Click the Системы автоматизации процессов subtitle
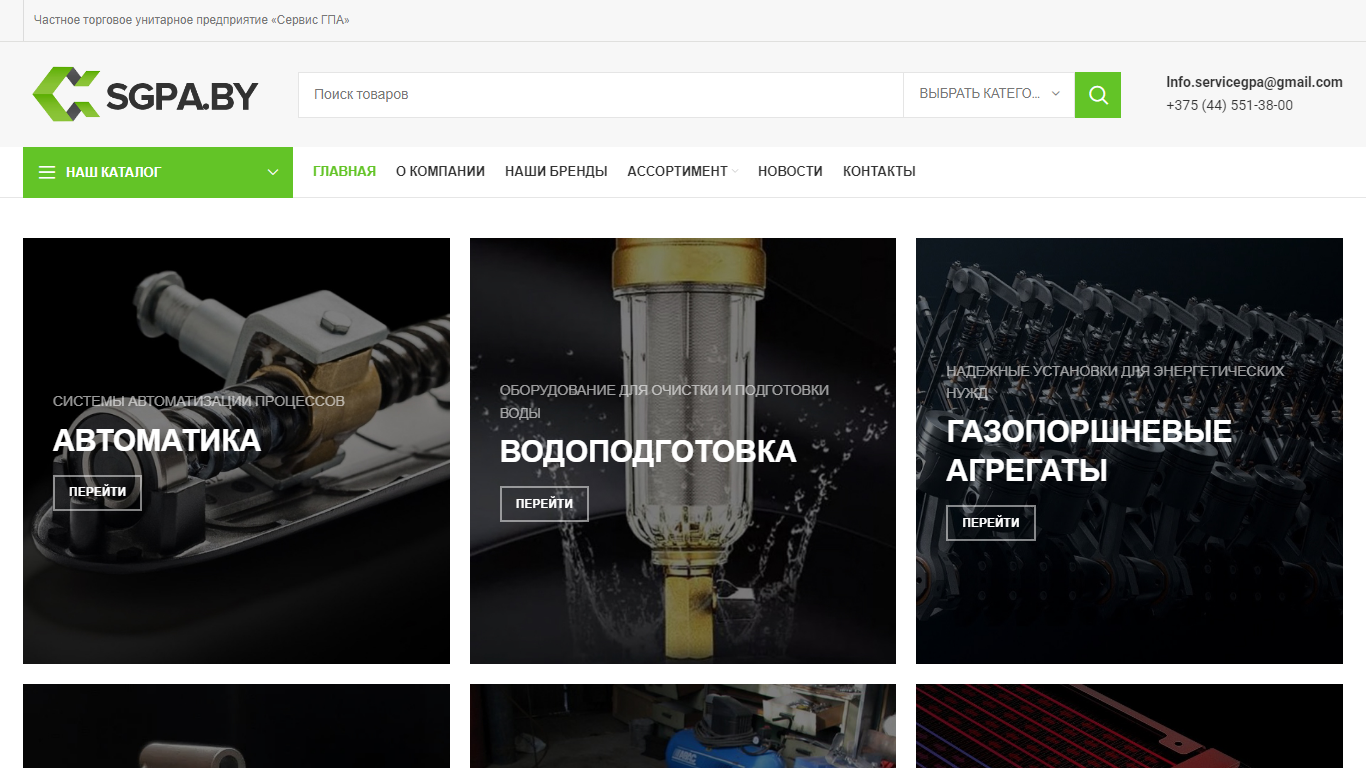Viewport: 1366px width, 768px height. 199,401
